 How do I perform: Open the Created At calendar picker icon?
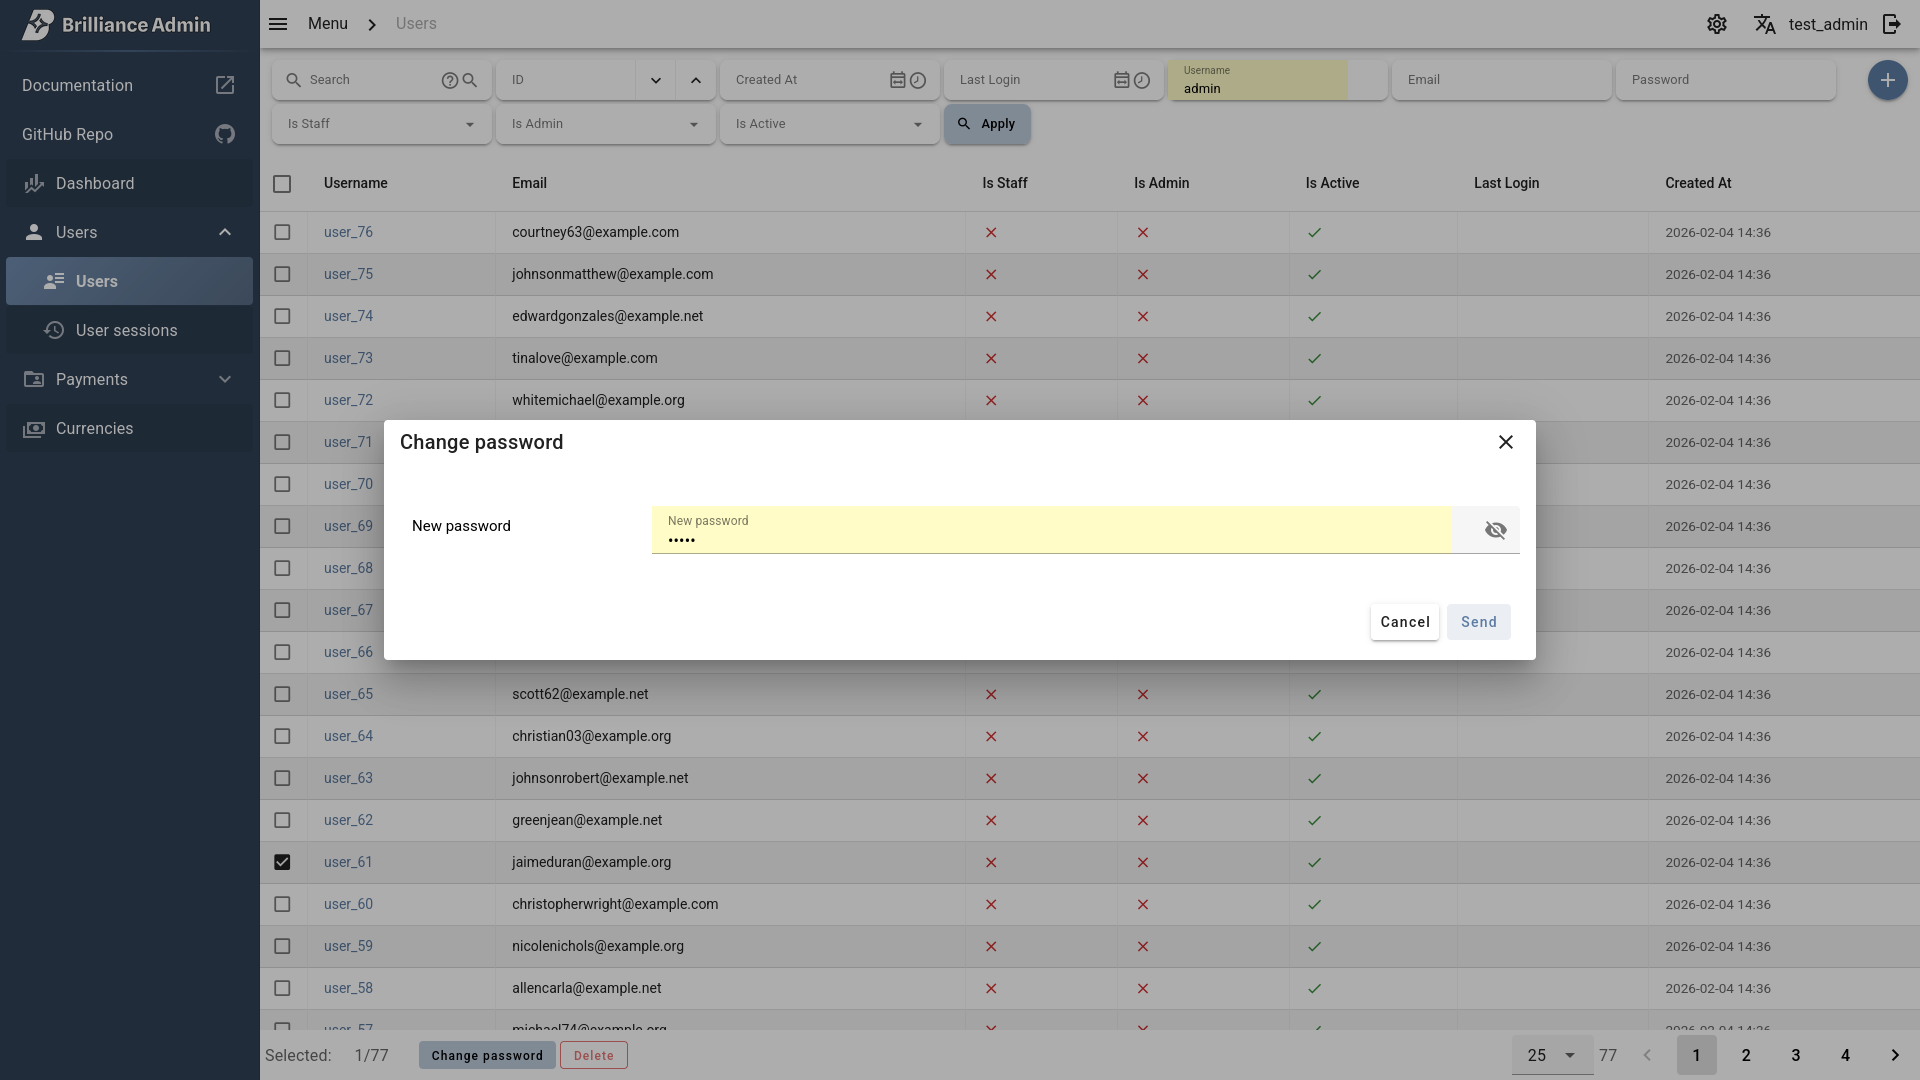pos(897,80)
